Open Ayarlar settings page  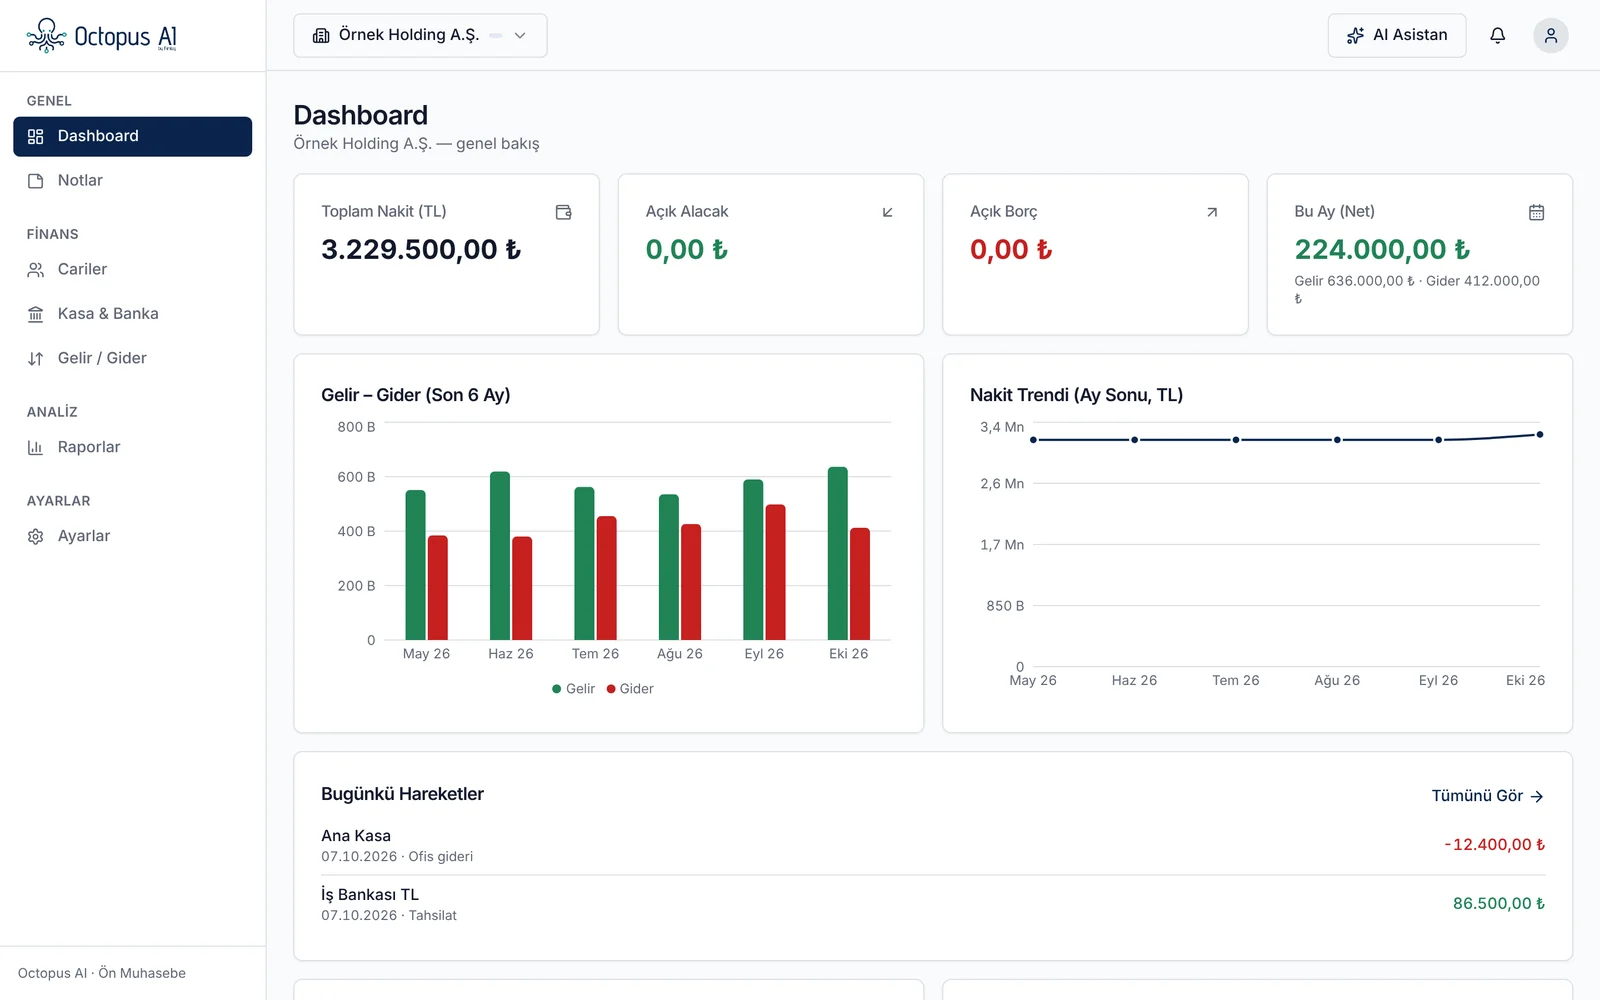132,537
